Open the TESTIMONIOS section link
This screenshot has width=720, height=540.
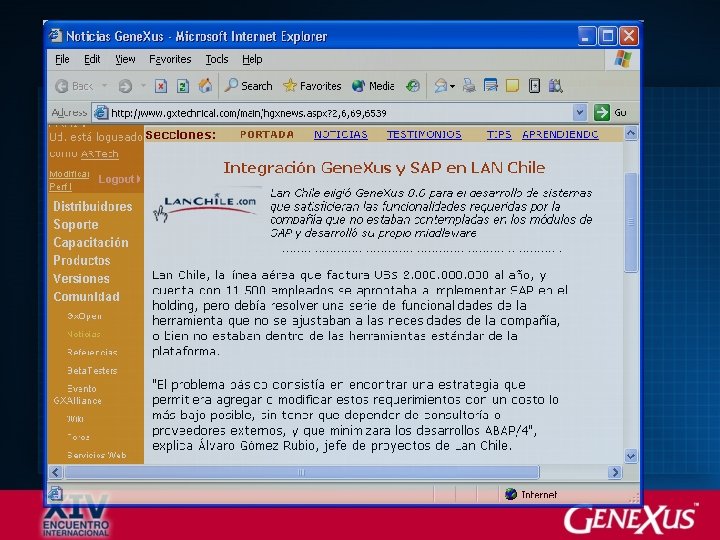click(x=424, y=135)
